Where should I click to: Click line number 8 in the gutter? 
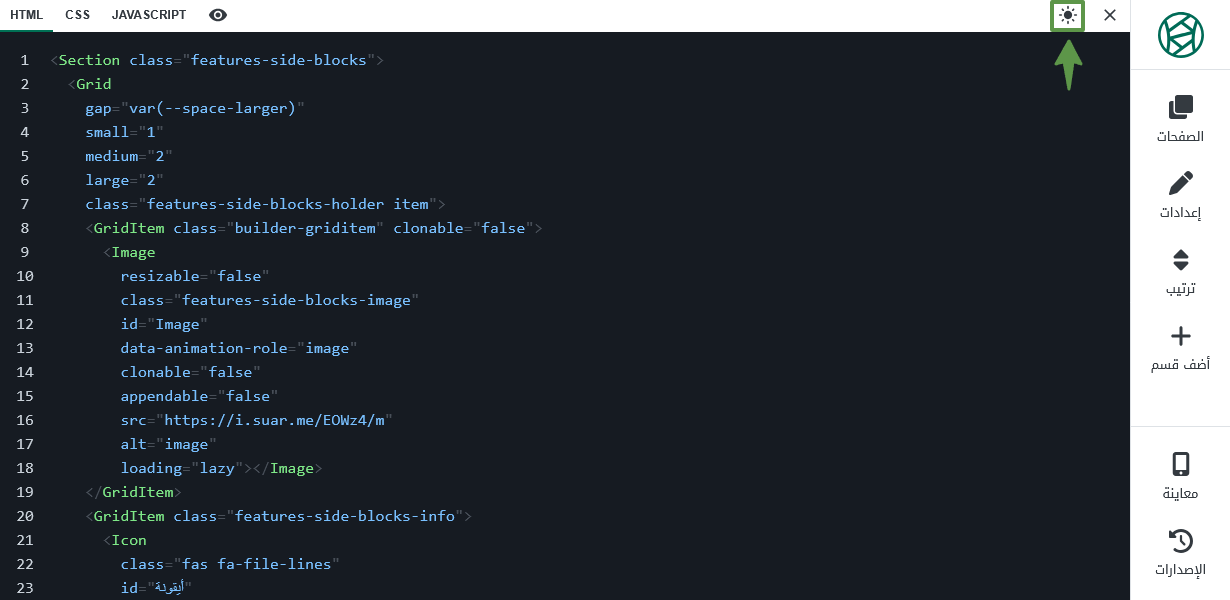(x=24, y=228)
